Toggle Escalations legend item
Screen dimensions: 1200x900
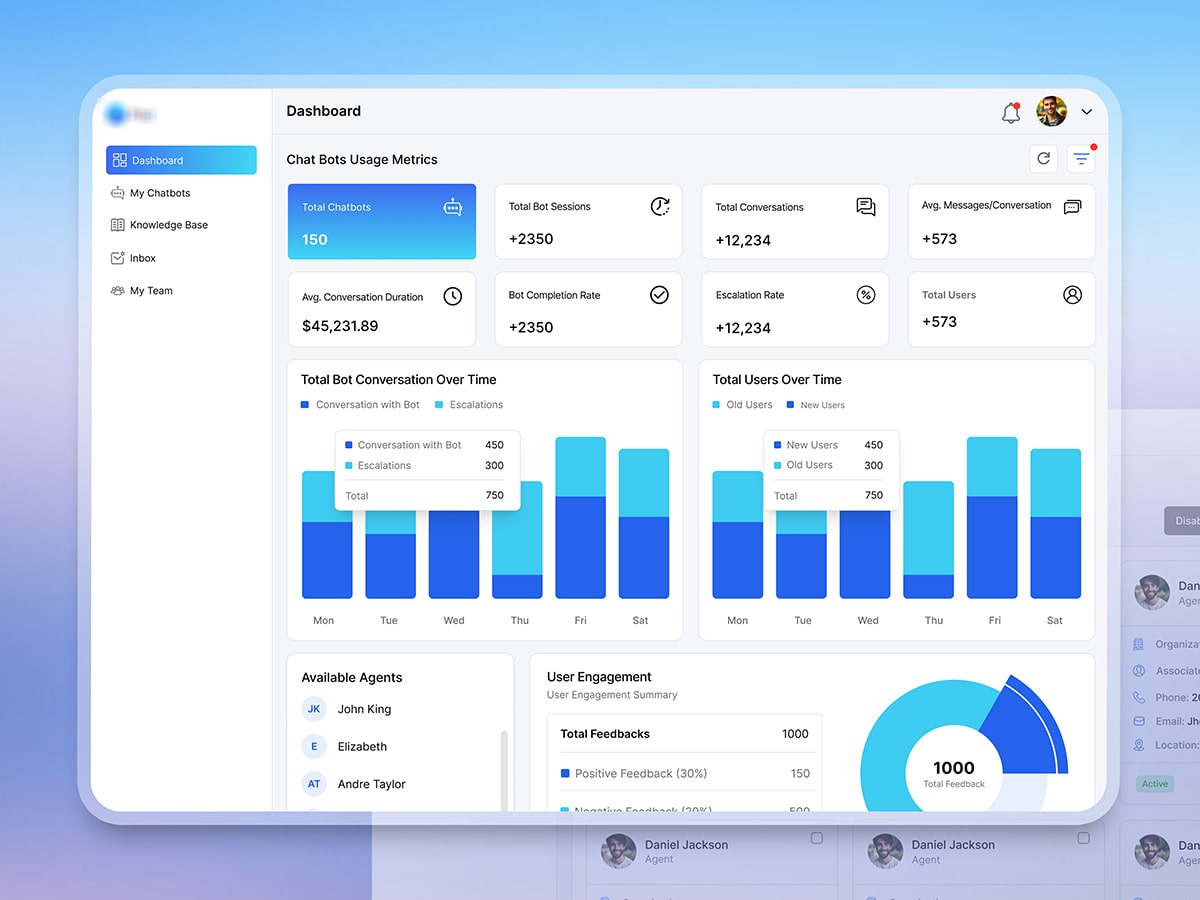pos(469,405)
